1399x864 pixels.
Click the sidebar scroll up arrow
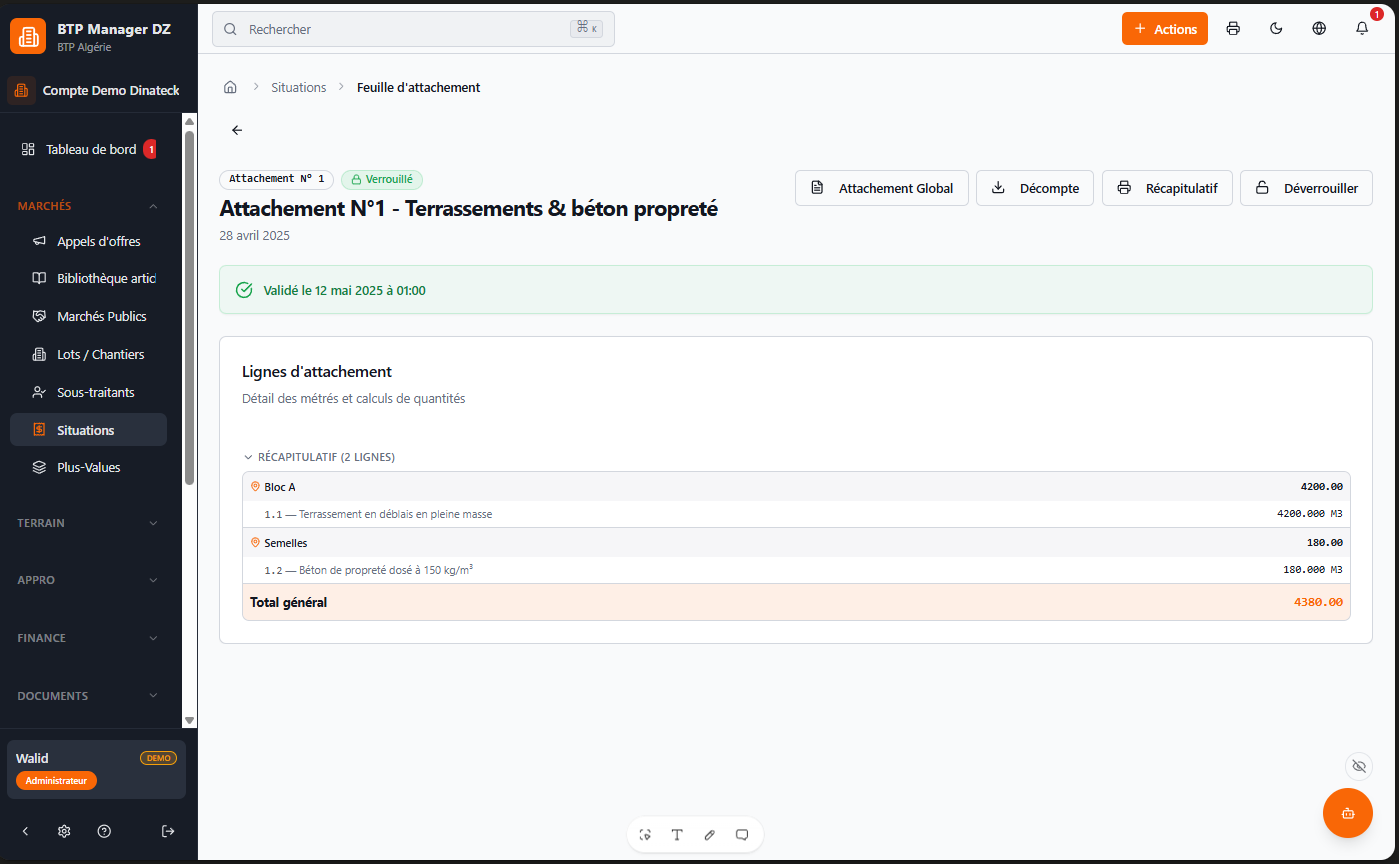pos(189,121)
